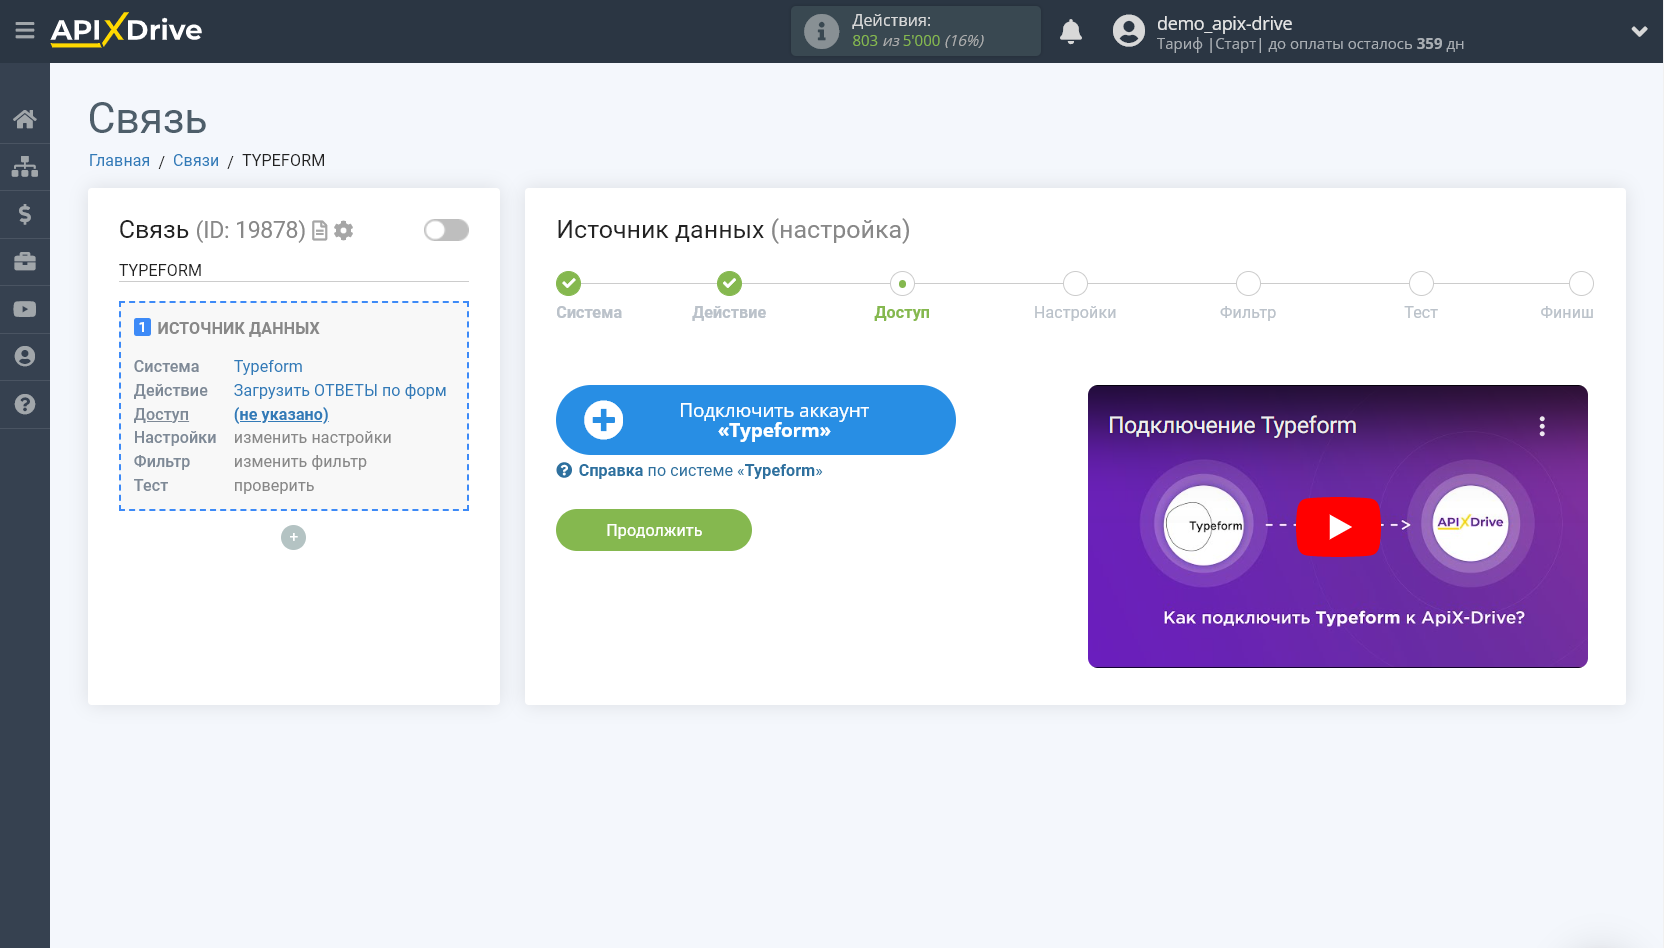Image resolution: width=1664 pixels, height=948 pixels.
Task: Open the Связи breadcrumb link
Action: click(x=196, y=161)
